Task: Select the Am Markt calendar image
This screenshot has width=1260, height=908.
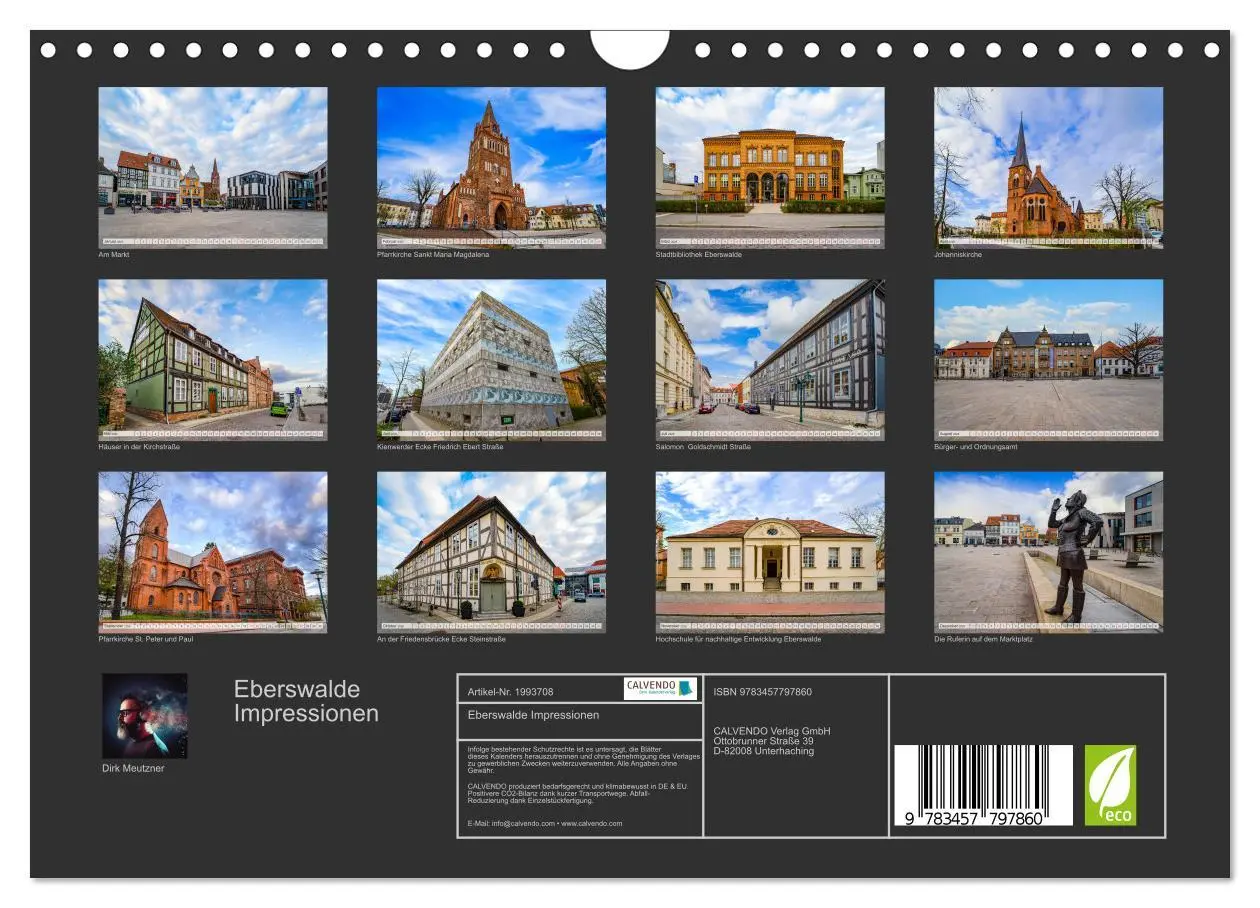Action: pyautogui.click(x=213, y=165)
